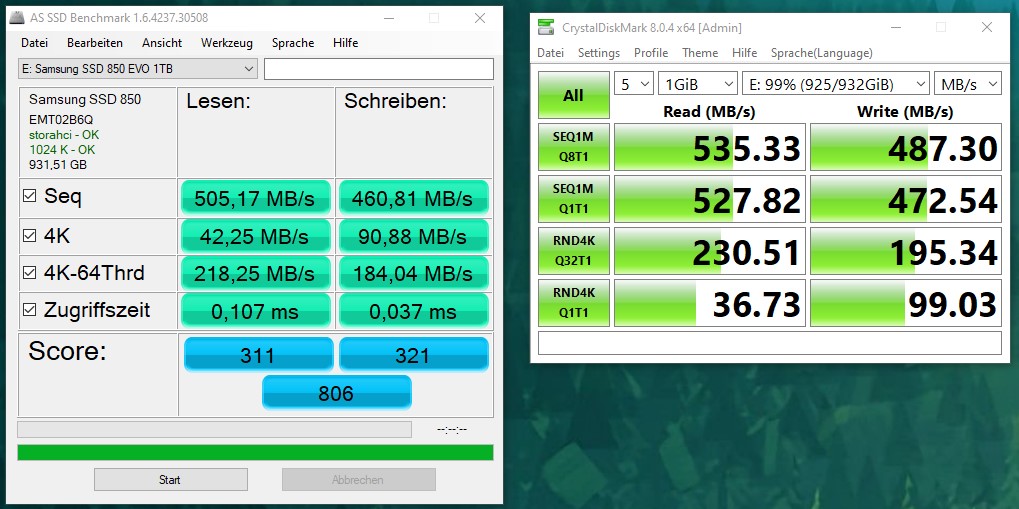Click the 472.54 write value
This screenshot has height=509, width=1019.
coord(906,199)
